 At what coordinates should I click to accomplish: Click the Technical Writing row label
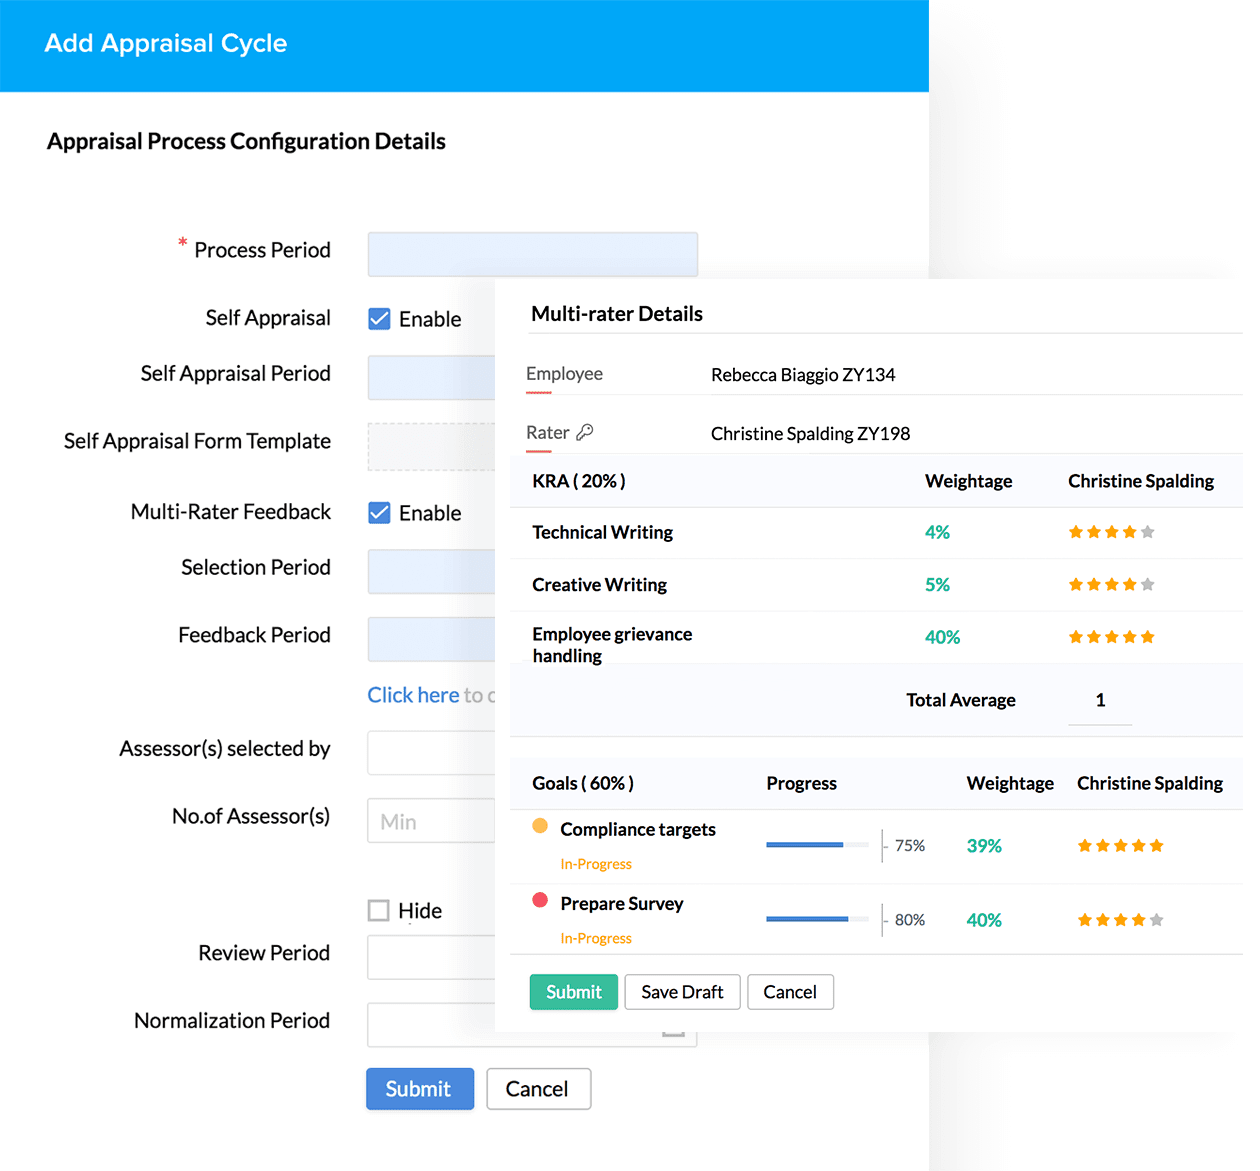pos(602,532)
